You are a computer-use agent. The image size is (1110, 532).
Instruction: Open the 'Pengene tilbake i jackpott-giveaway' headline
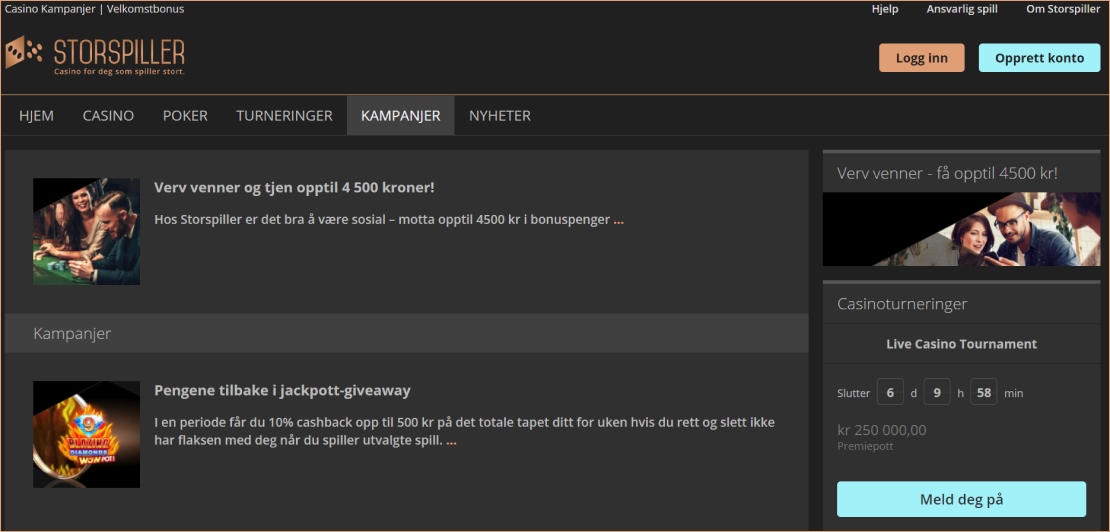(x=282, y=390)
